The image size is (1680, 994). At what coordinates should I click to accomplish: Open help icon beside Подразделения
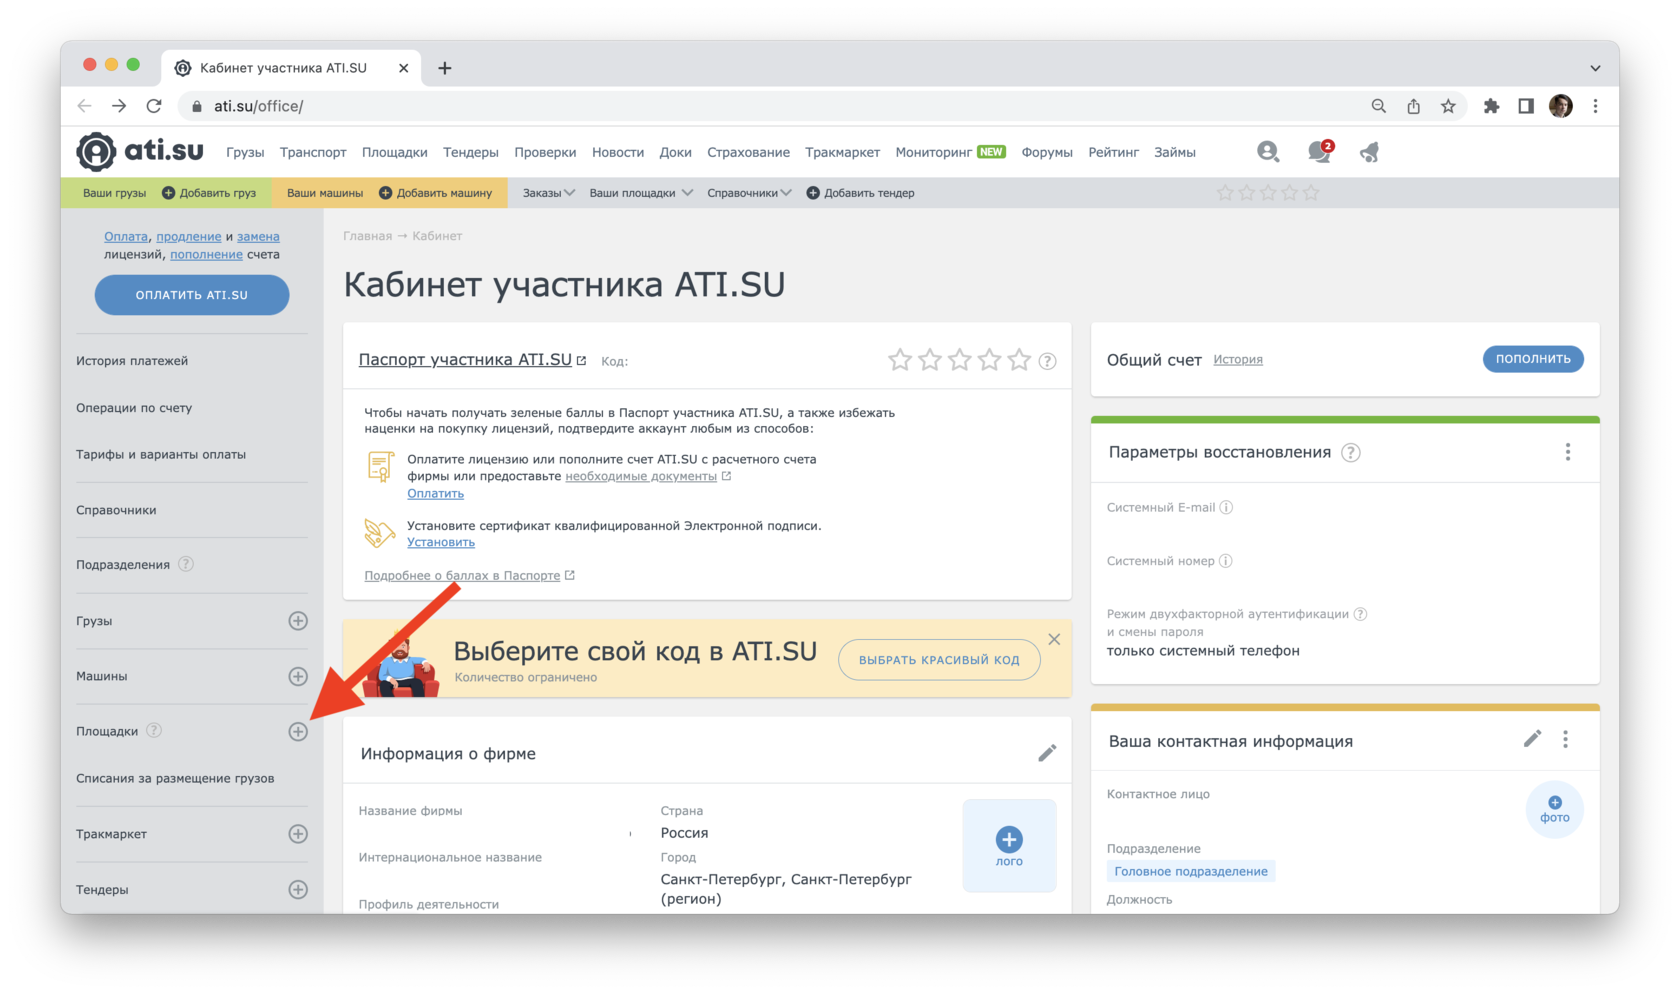coord(186,564)
